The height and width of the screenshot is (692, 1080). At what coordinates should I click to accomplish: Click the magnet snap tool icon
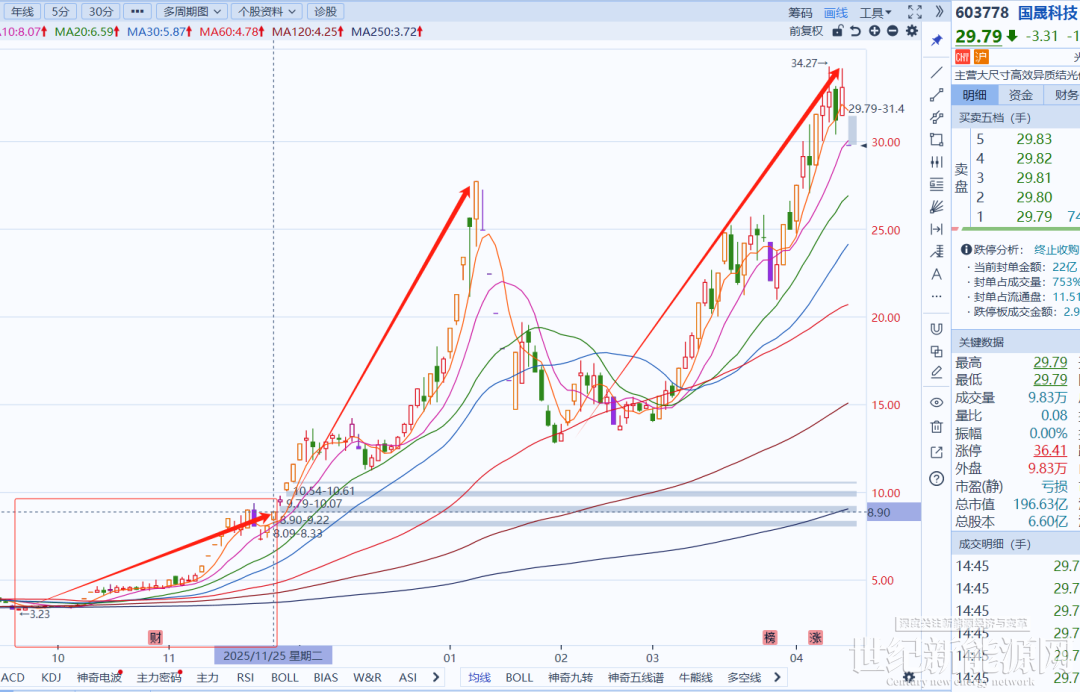(x=937, y=328)
